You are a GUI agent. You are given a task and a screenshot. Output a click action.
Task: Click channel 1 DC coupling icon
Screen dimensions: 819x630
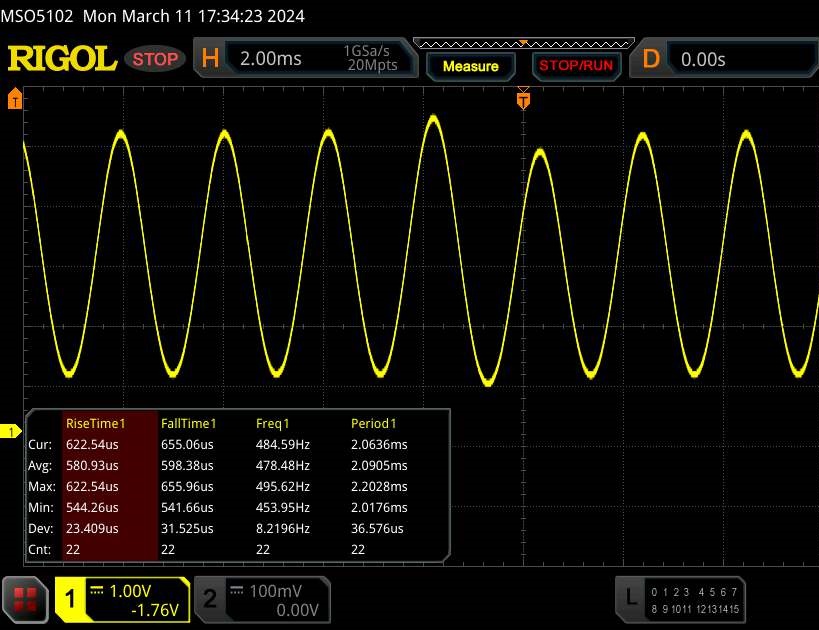97,591
